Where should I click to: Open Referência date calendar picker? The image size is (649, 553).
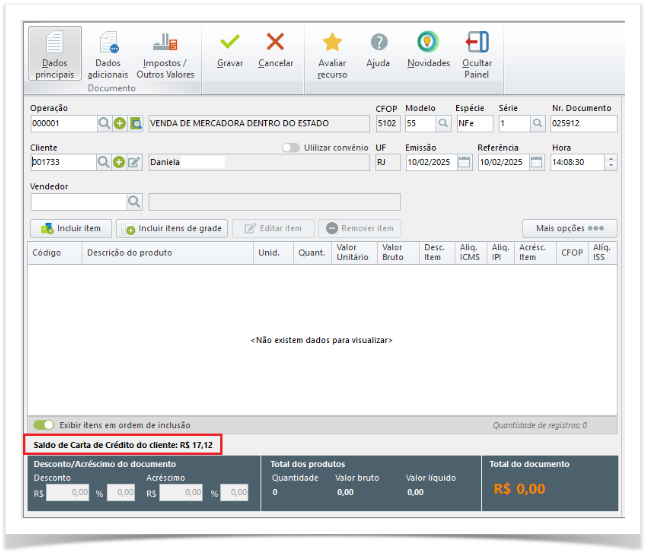pos(535,162)
